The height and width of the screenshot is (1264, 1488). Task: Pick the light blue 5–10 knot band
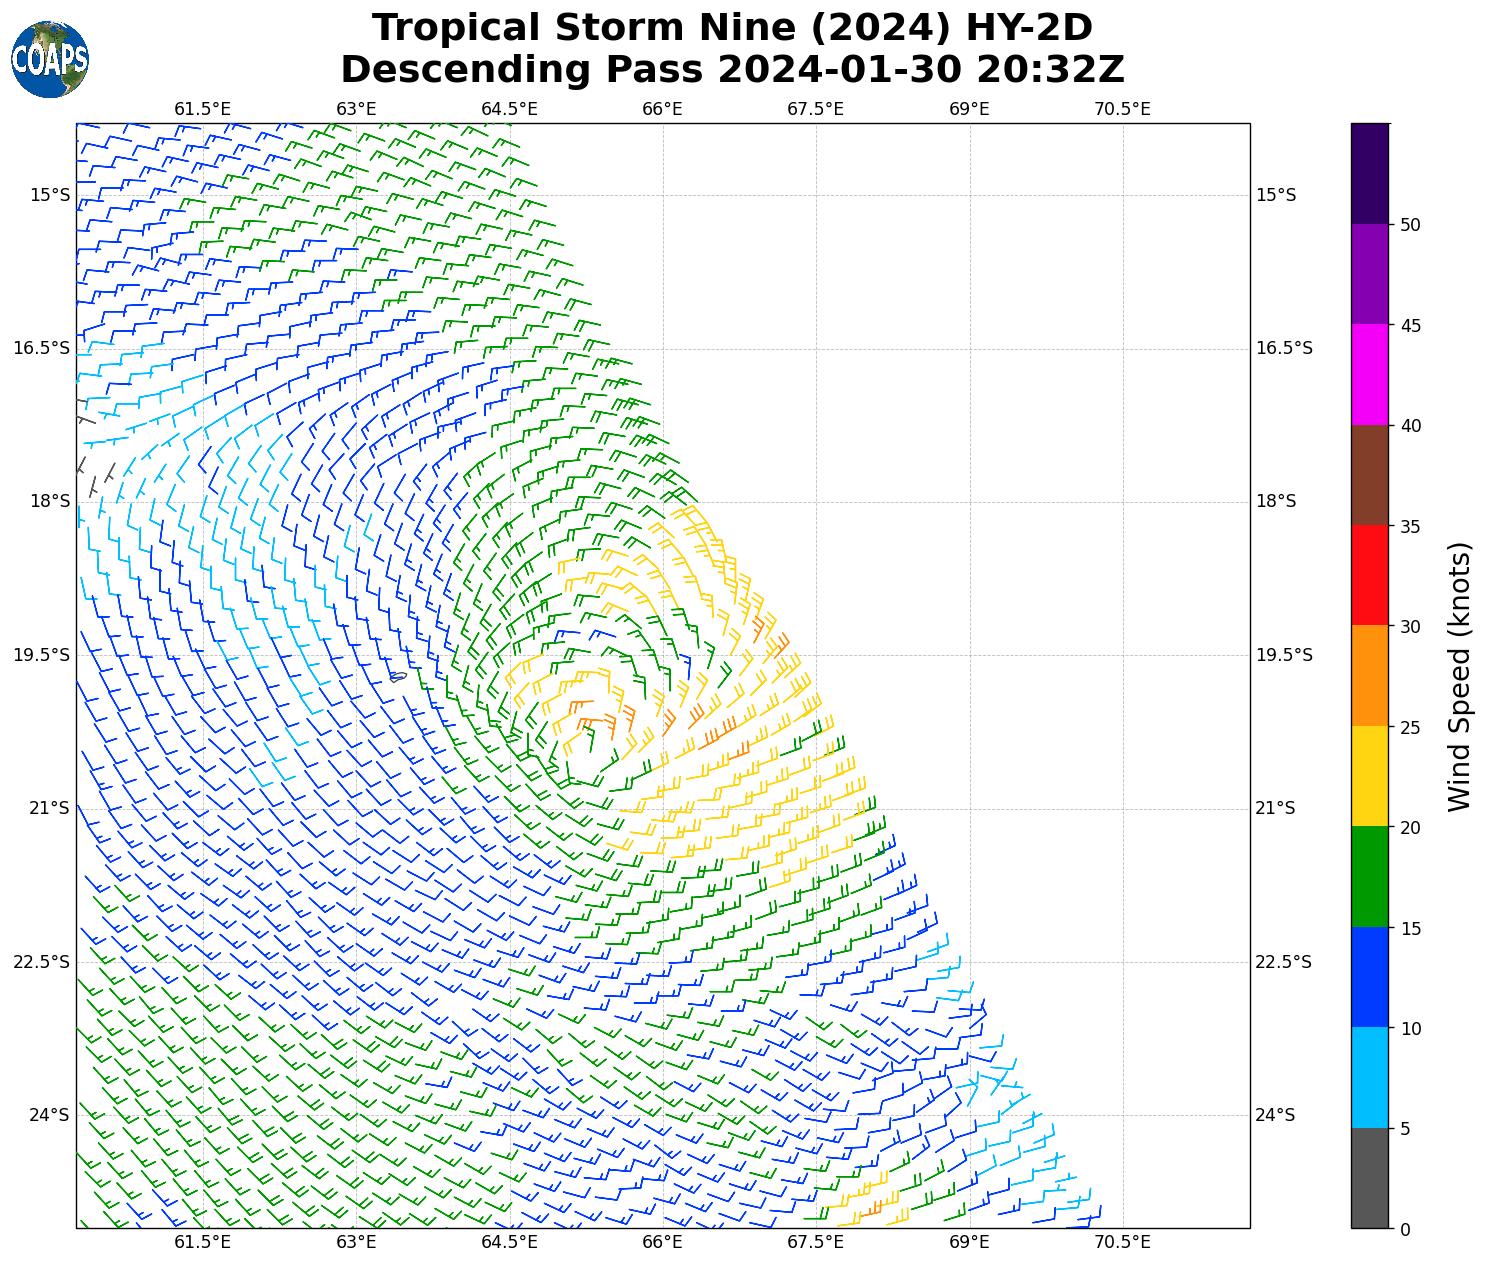(x=1369, y=1077)
